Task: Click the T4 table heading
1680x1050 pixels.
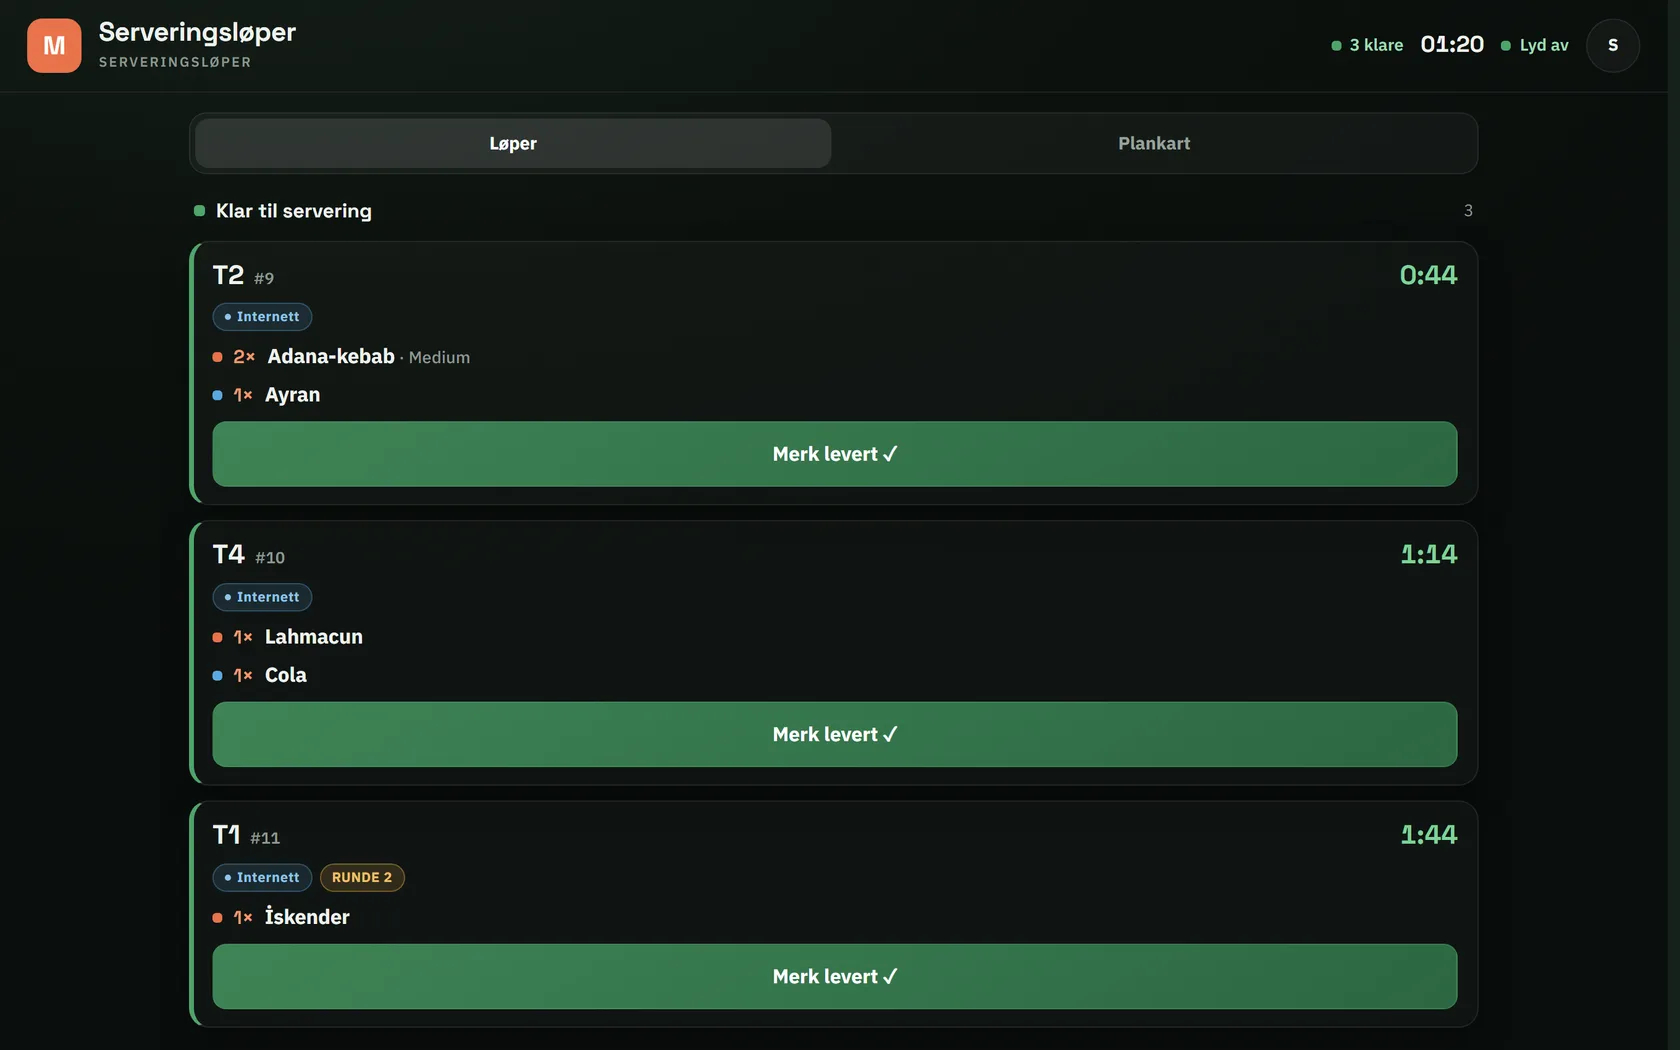Action: coord(228,554)
